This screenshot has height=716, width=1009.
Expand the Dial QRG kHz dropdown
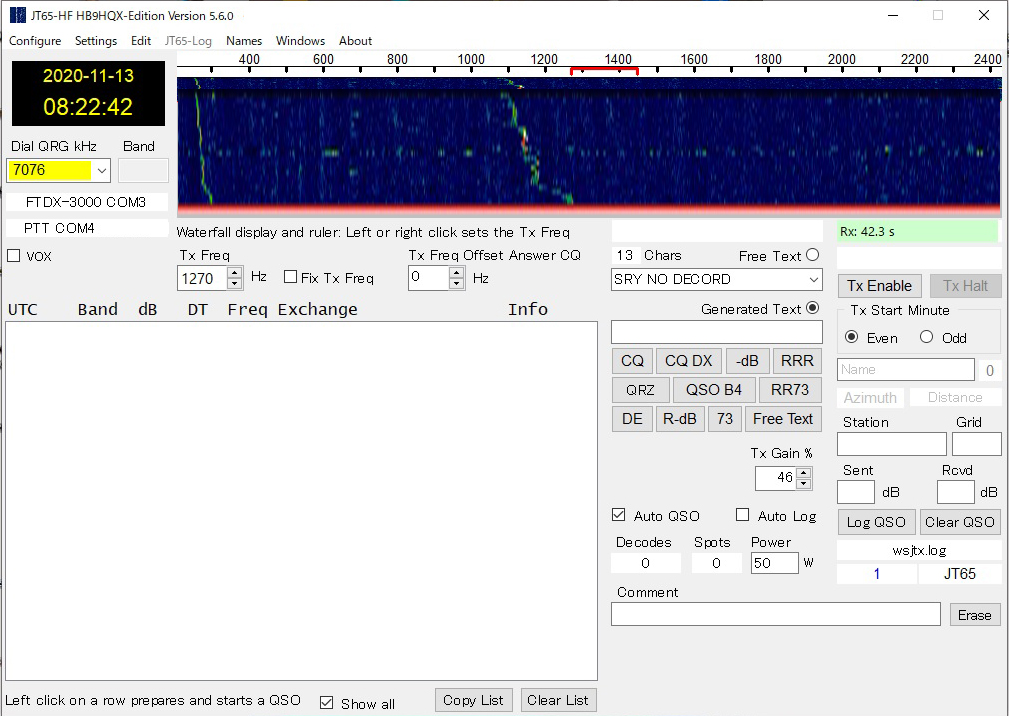[102, 170]
